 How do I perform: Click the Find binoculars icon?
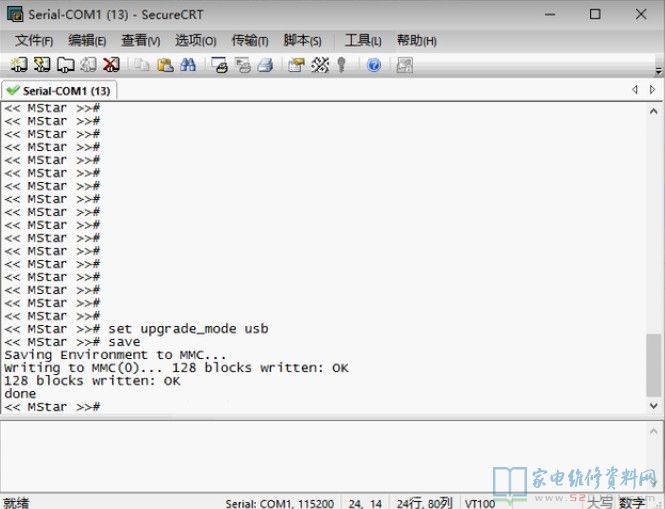[188, 65]
